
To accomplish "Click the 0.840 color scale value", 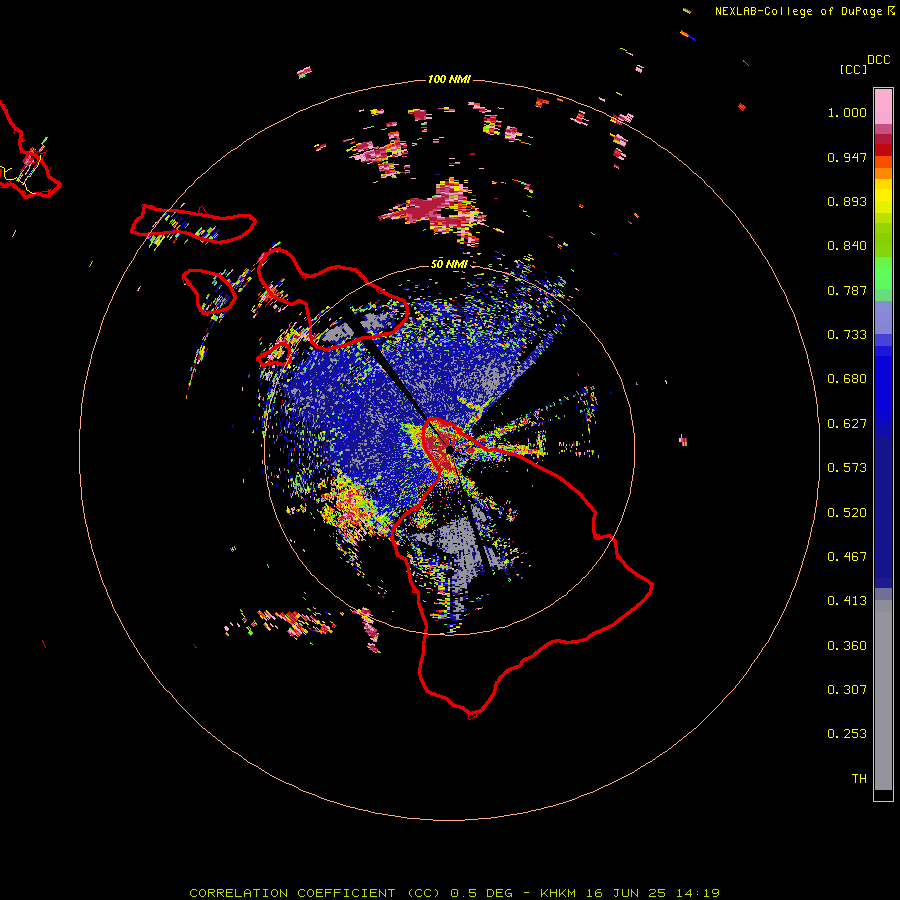I will (847, 246).
